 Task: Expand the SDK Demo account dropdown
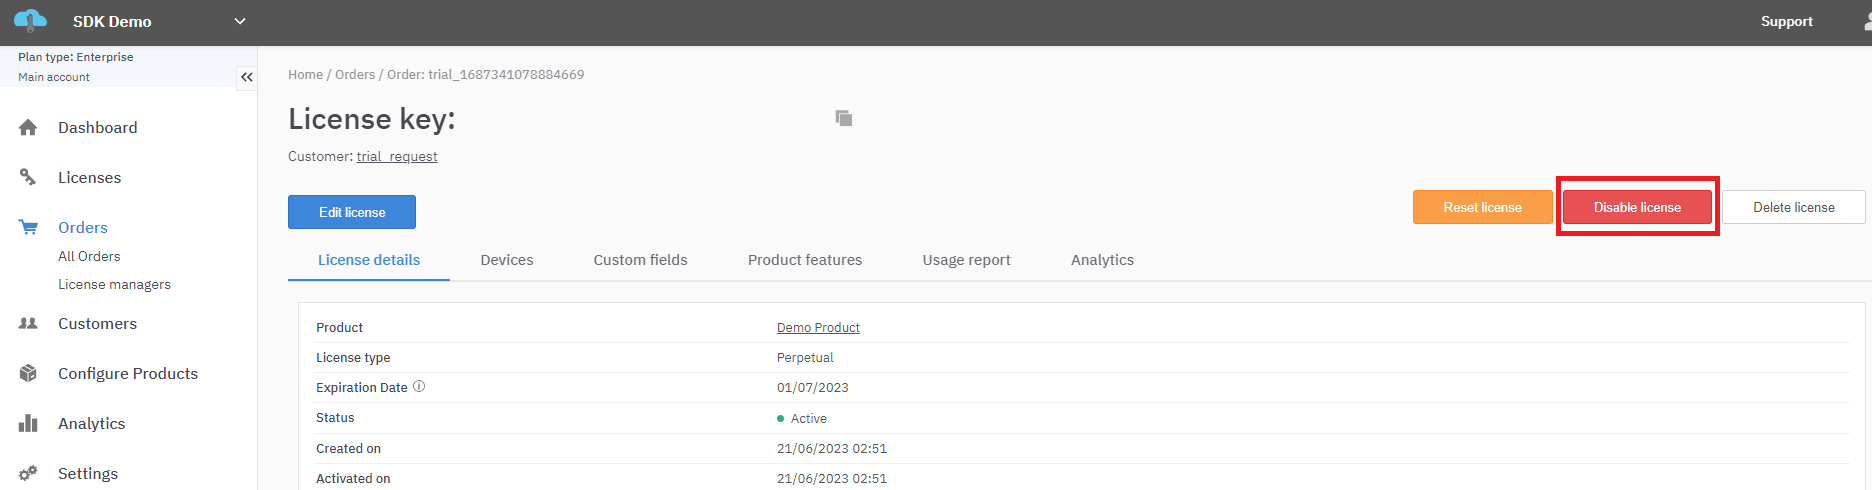tap(239, 21)
